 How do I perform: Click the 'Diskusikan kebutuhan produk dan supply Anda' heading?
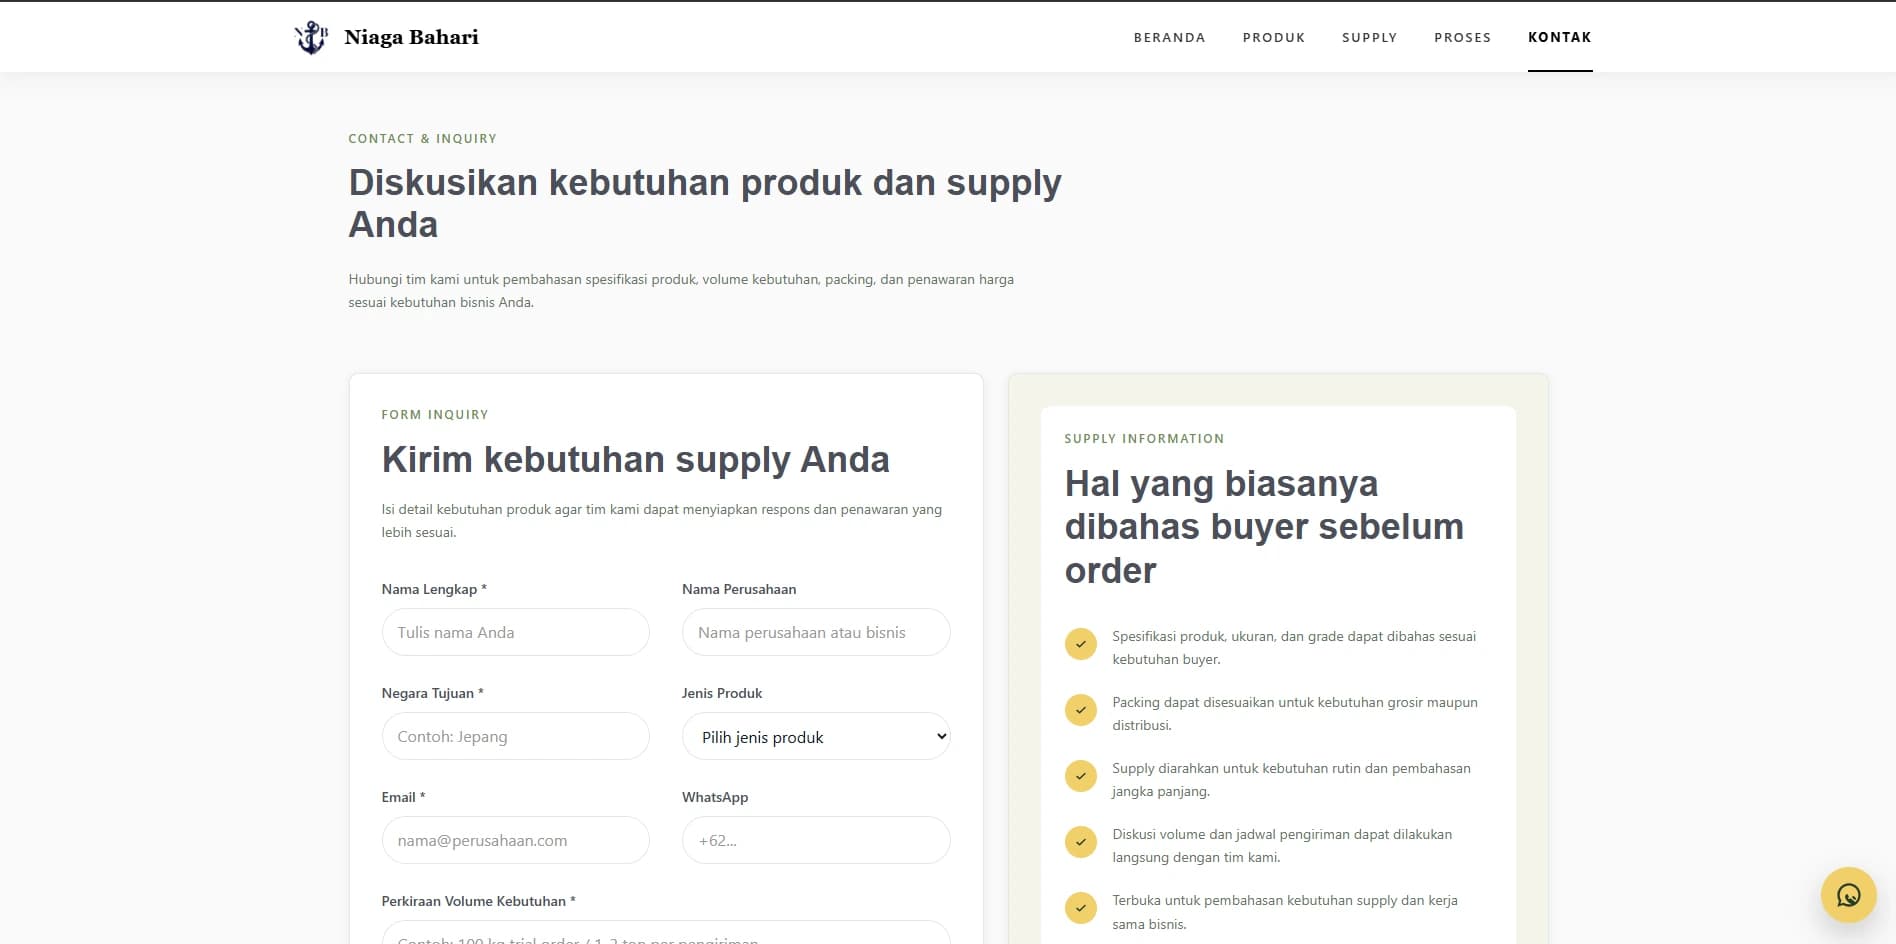tap(705, 203)
